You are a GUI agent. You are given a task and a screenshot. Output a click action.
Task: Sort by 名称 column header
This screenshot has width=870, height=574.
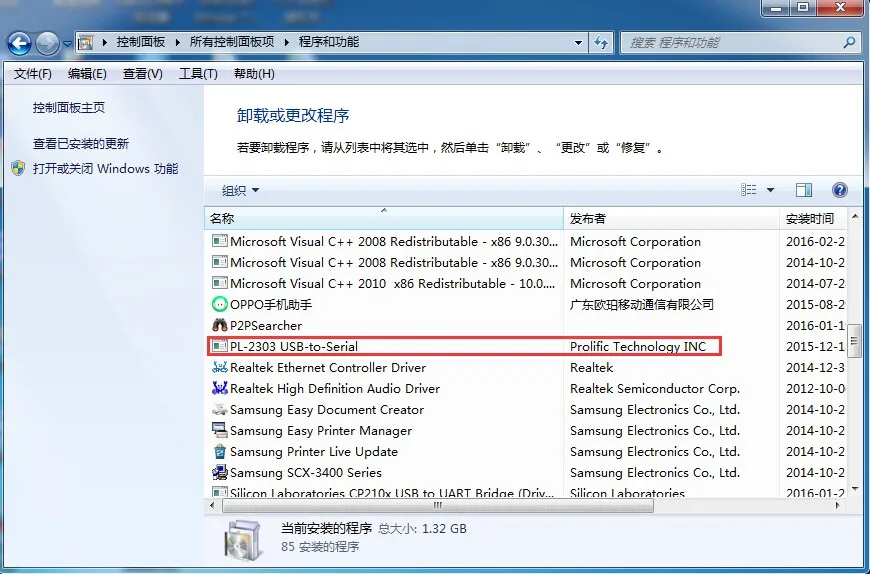(x=384, y=219)
